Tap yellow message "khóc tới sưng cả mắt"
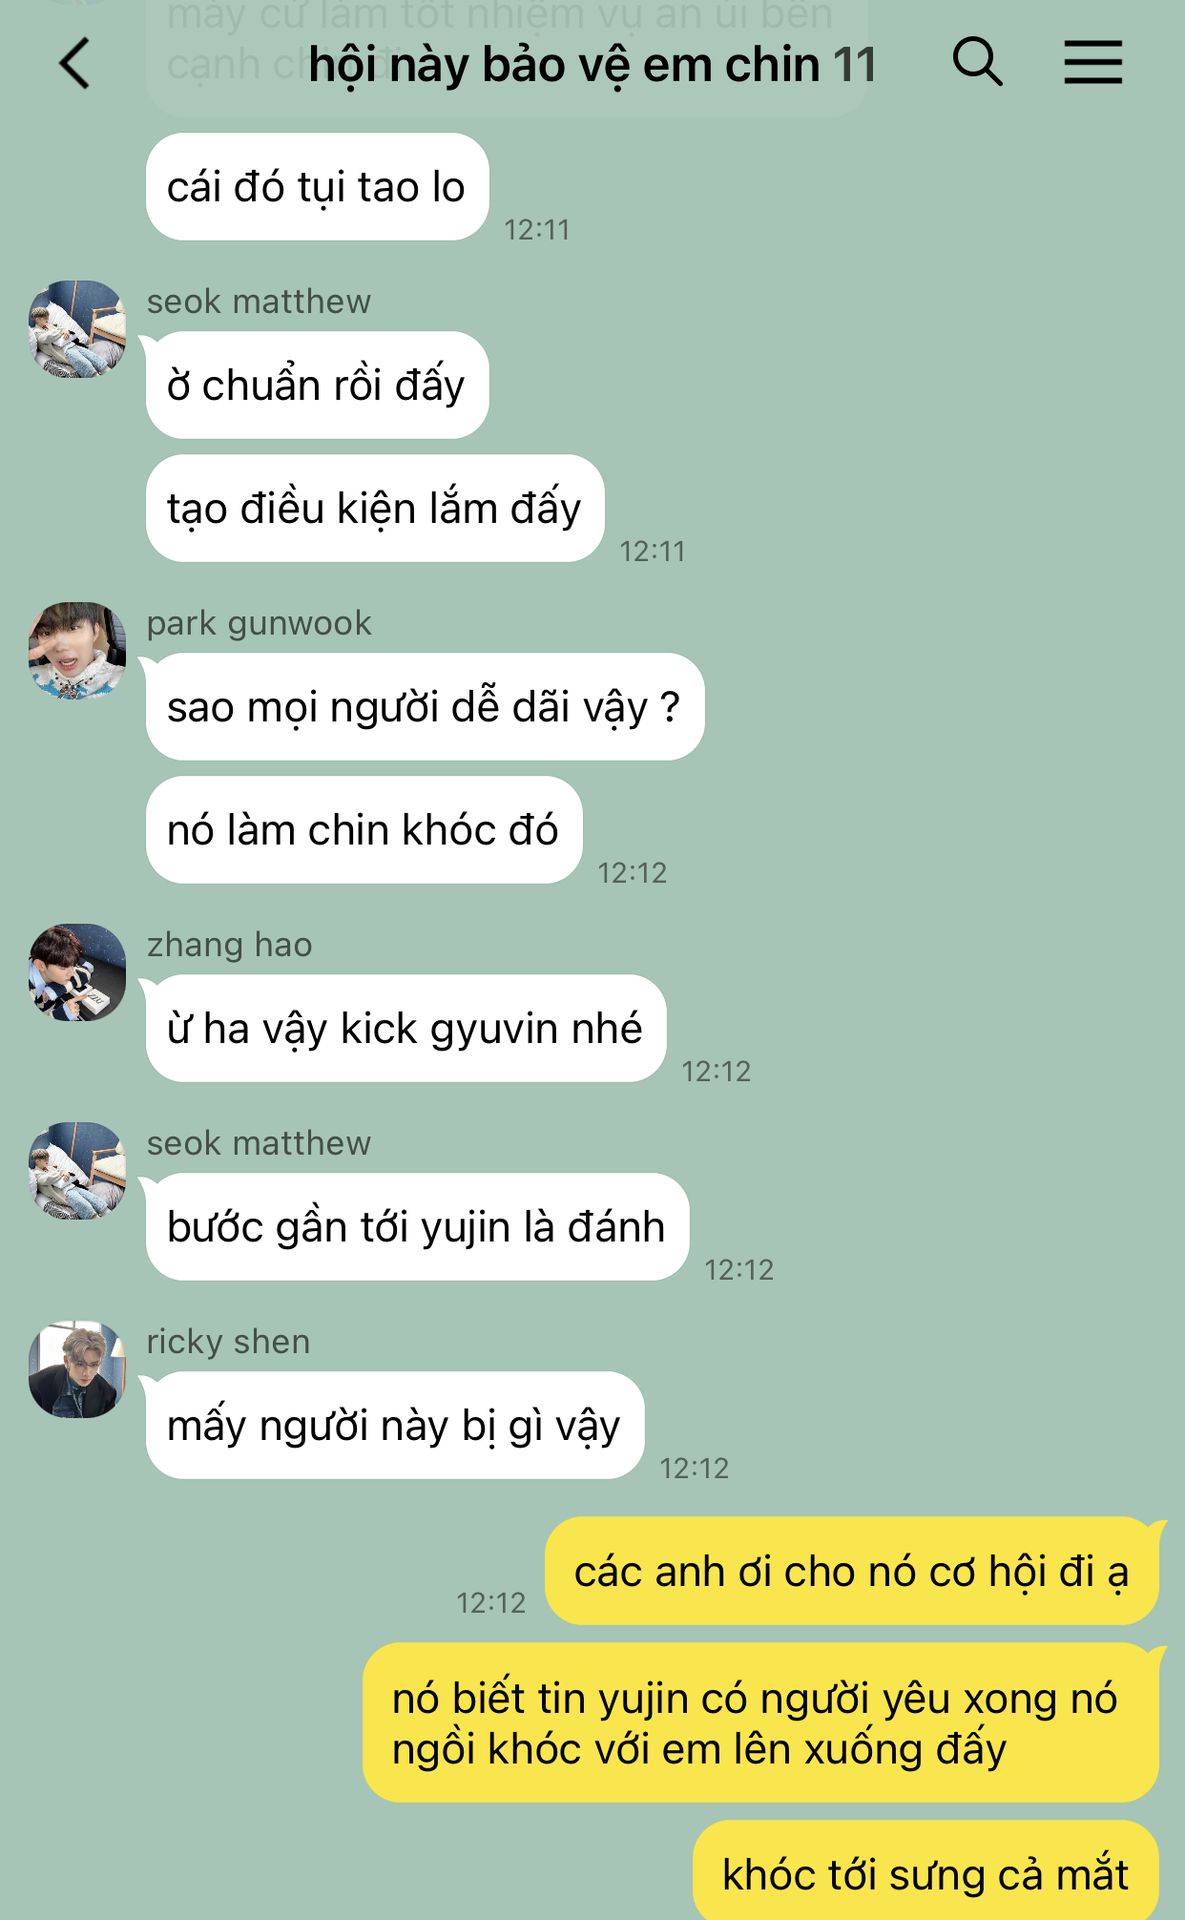Screen dimensions: 1185x1920 [926, 1872]
